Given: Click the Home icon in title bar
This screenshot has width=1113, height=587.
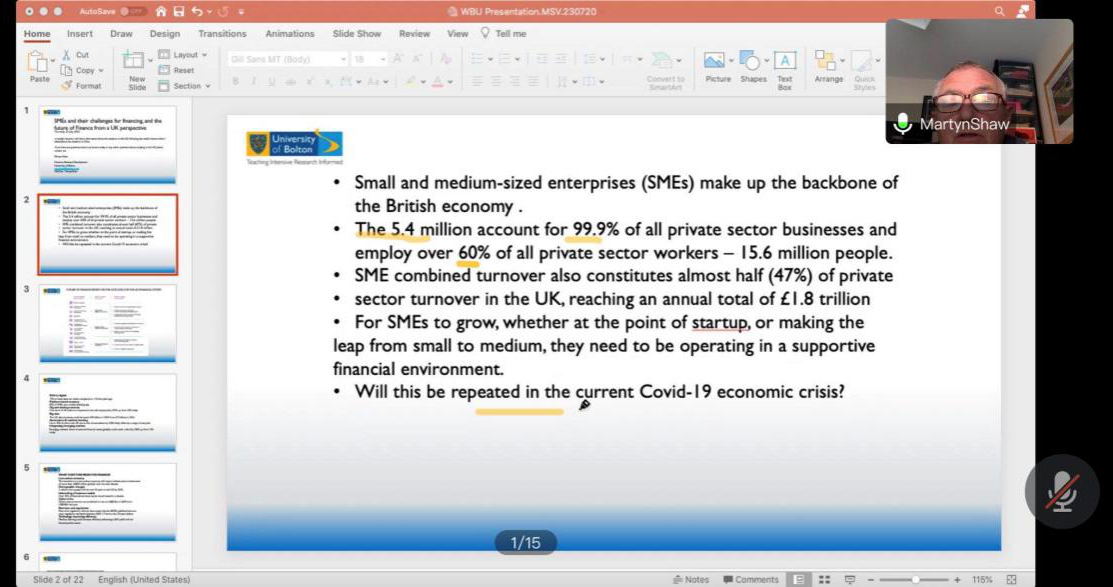Looking at the screenshot, I should [160, 11].
